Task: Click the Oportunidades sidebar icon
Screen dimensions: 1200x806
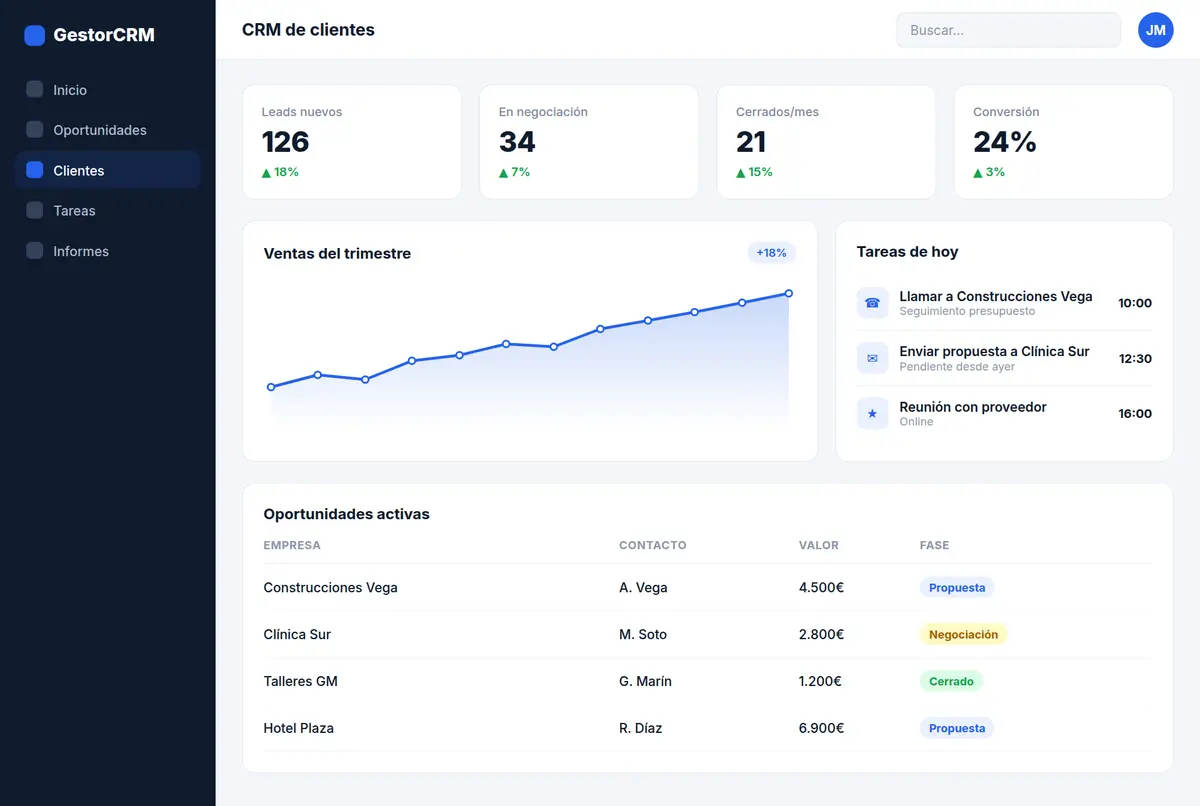Action: [35, 130]
